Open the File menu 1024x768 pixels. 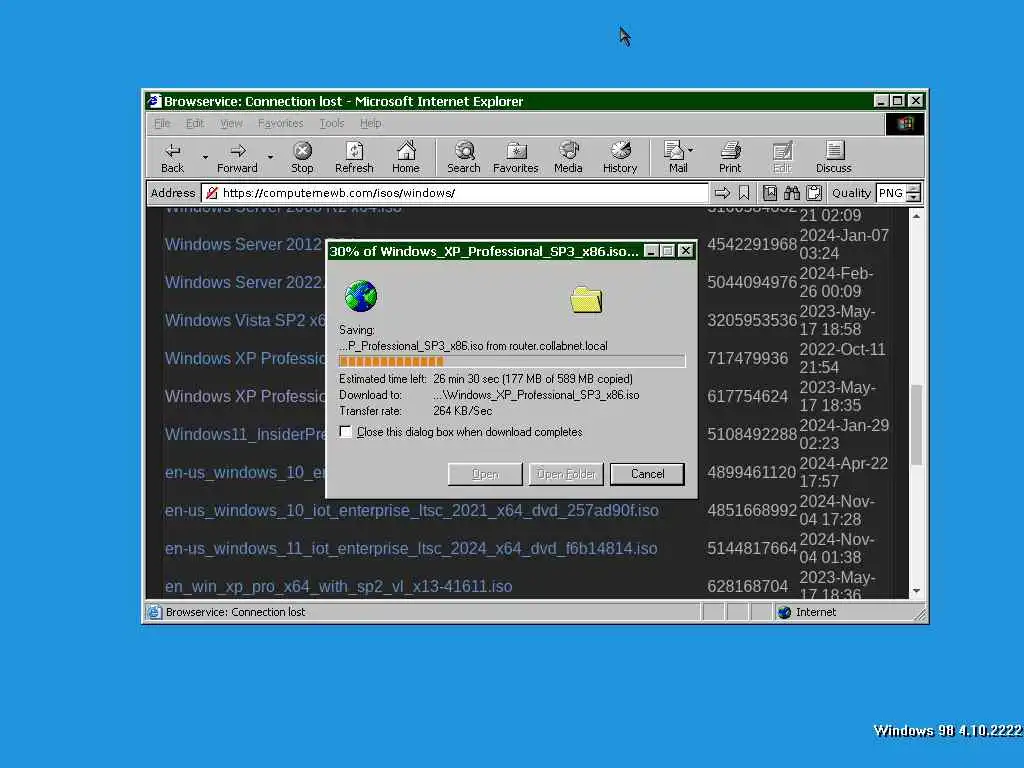[x=162, y=123]
